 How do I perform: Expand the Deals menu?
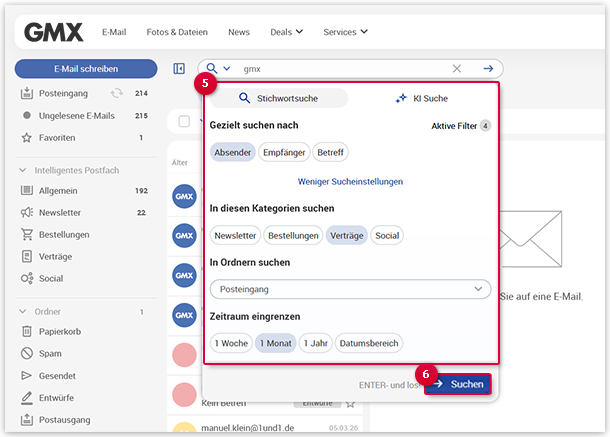click(287, 32)
